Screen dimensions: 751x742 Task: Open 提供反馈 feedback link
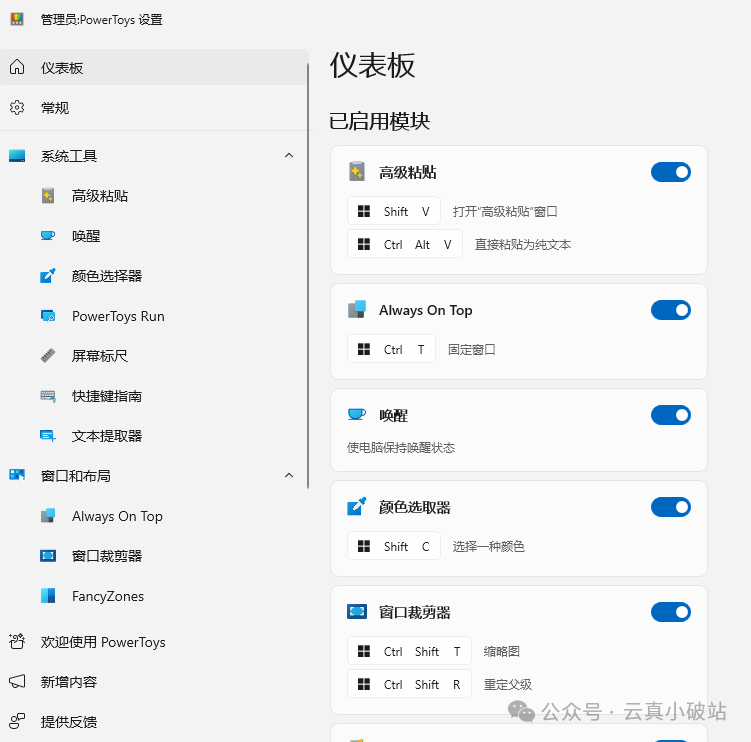pyautogui.click(x=154, y=722)
